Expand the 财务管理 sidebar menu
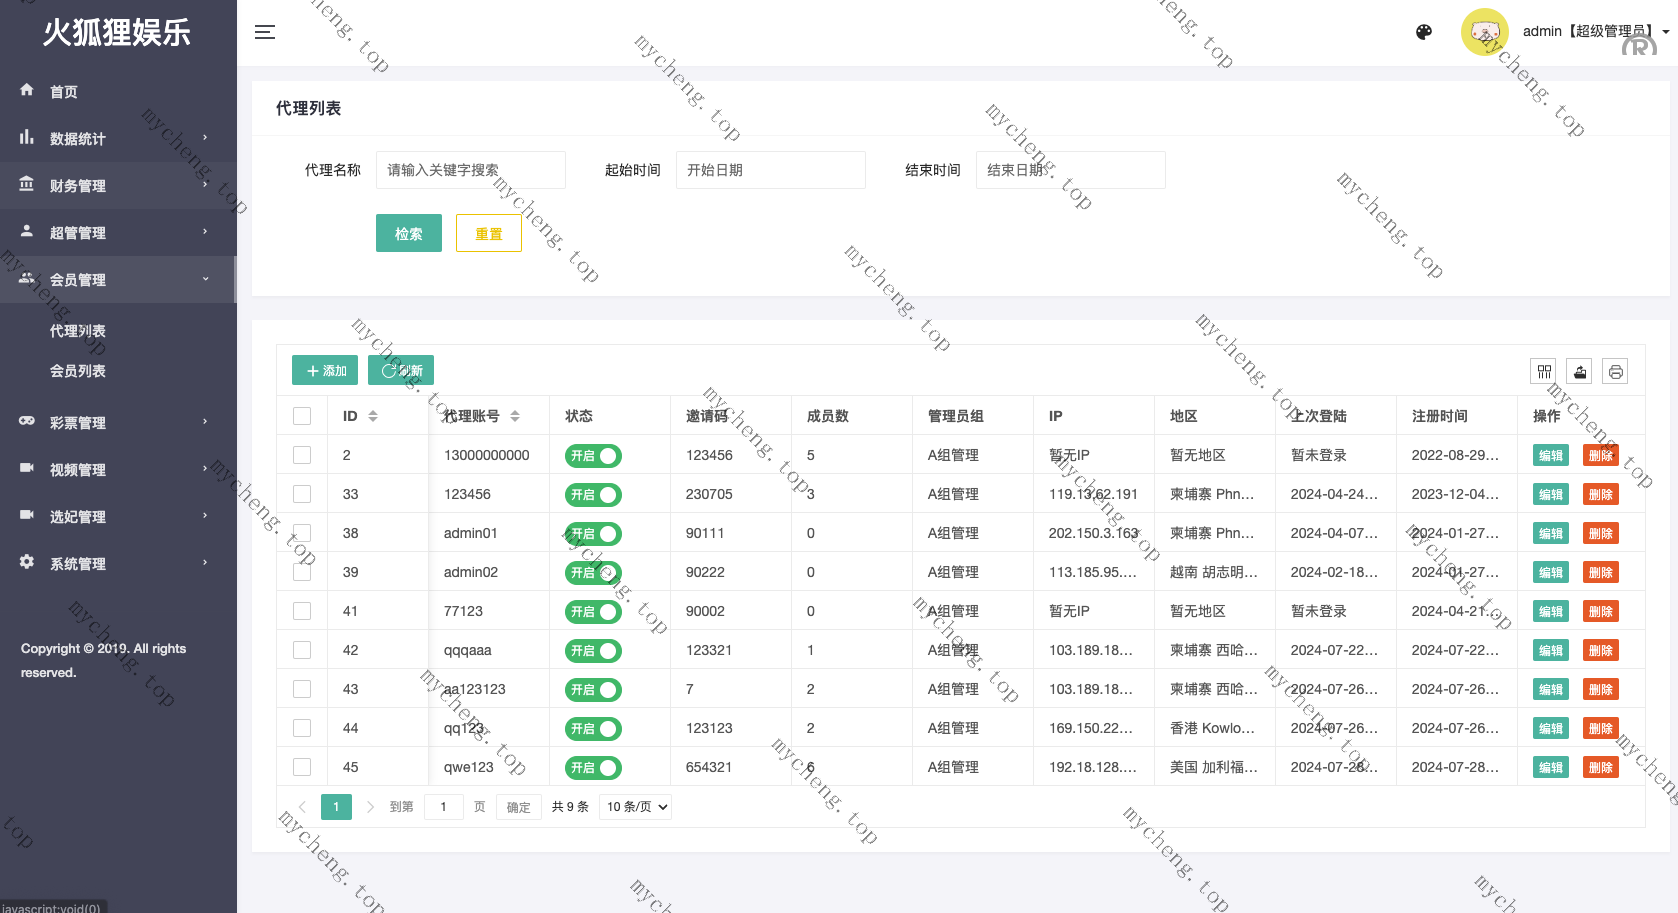 tap(116, 186)
